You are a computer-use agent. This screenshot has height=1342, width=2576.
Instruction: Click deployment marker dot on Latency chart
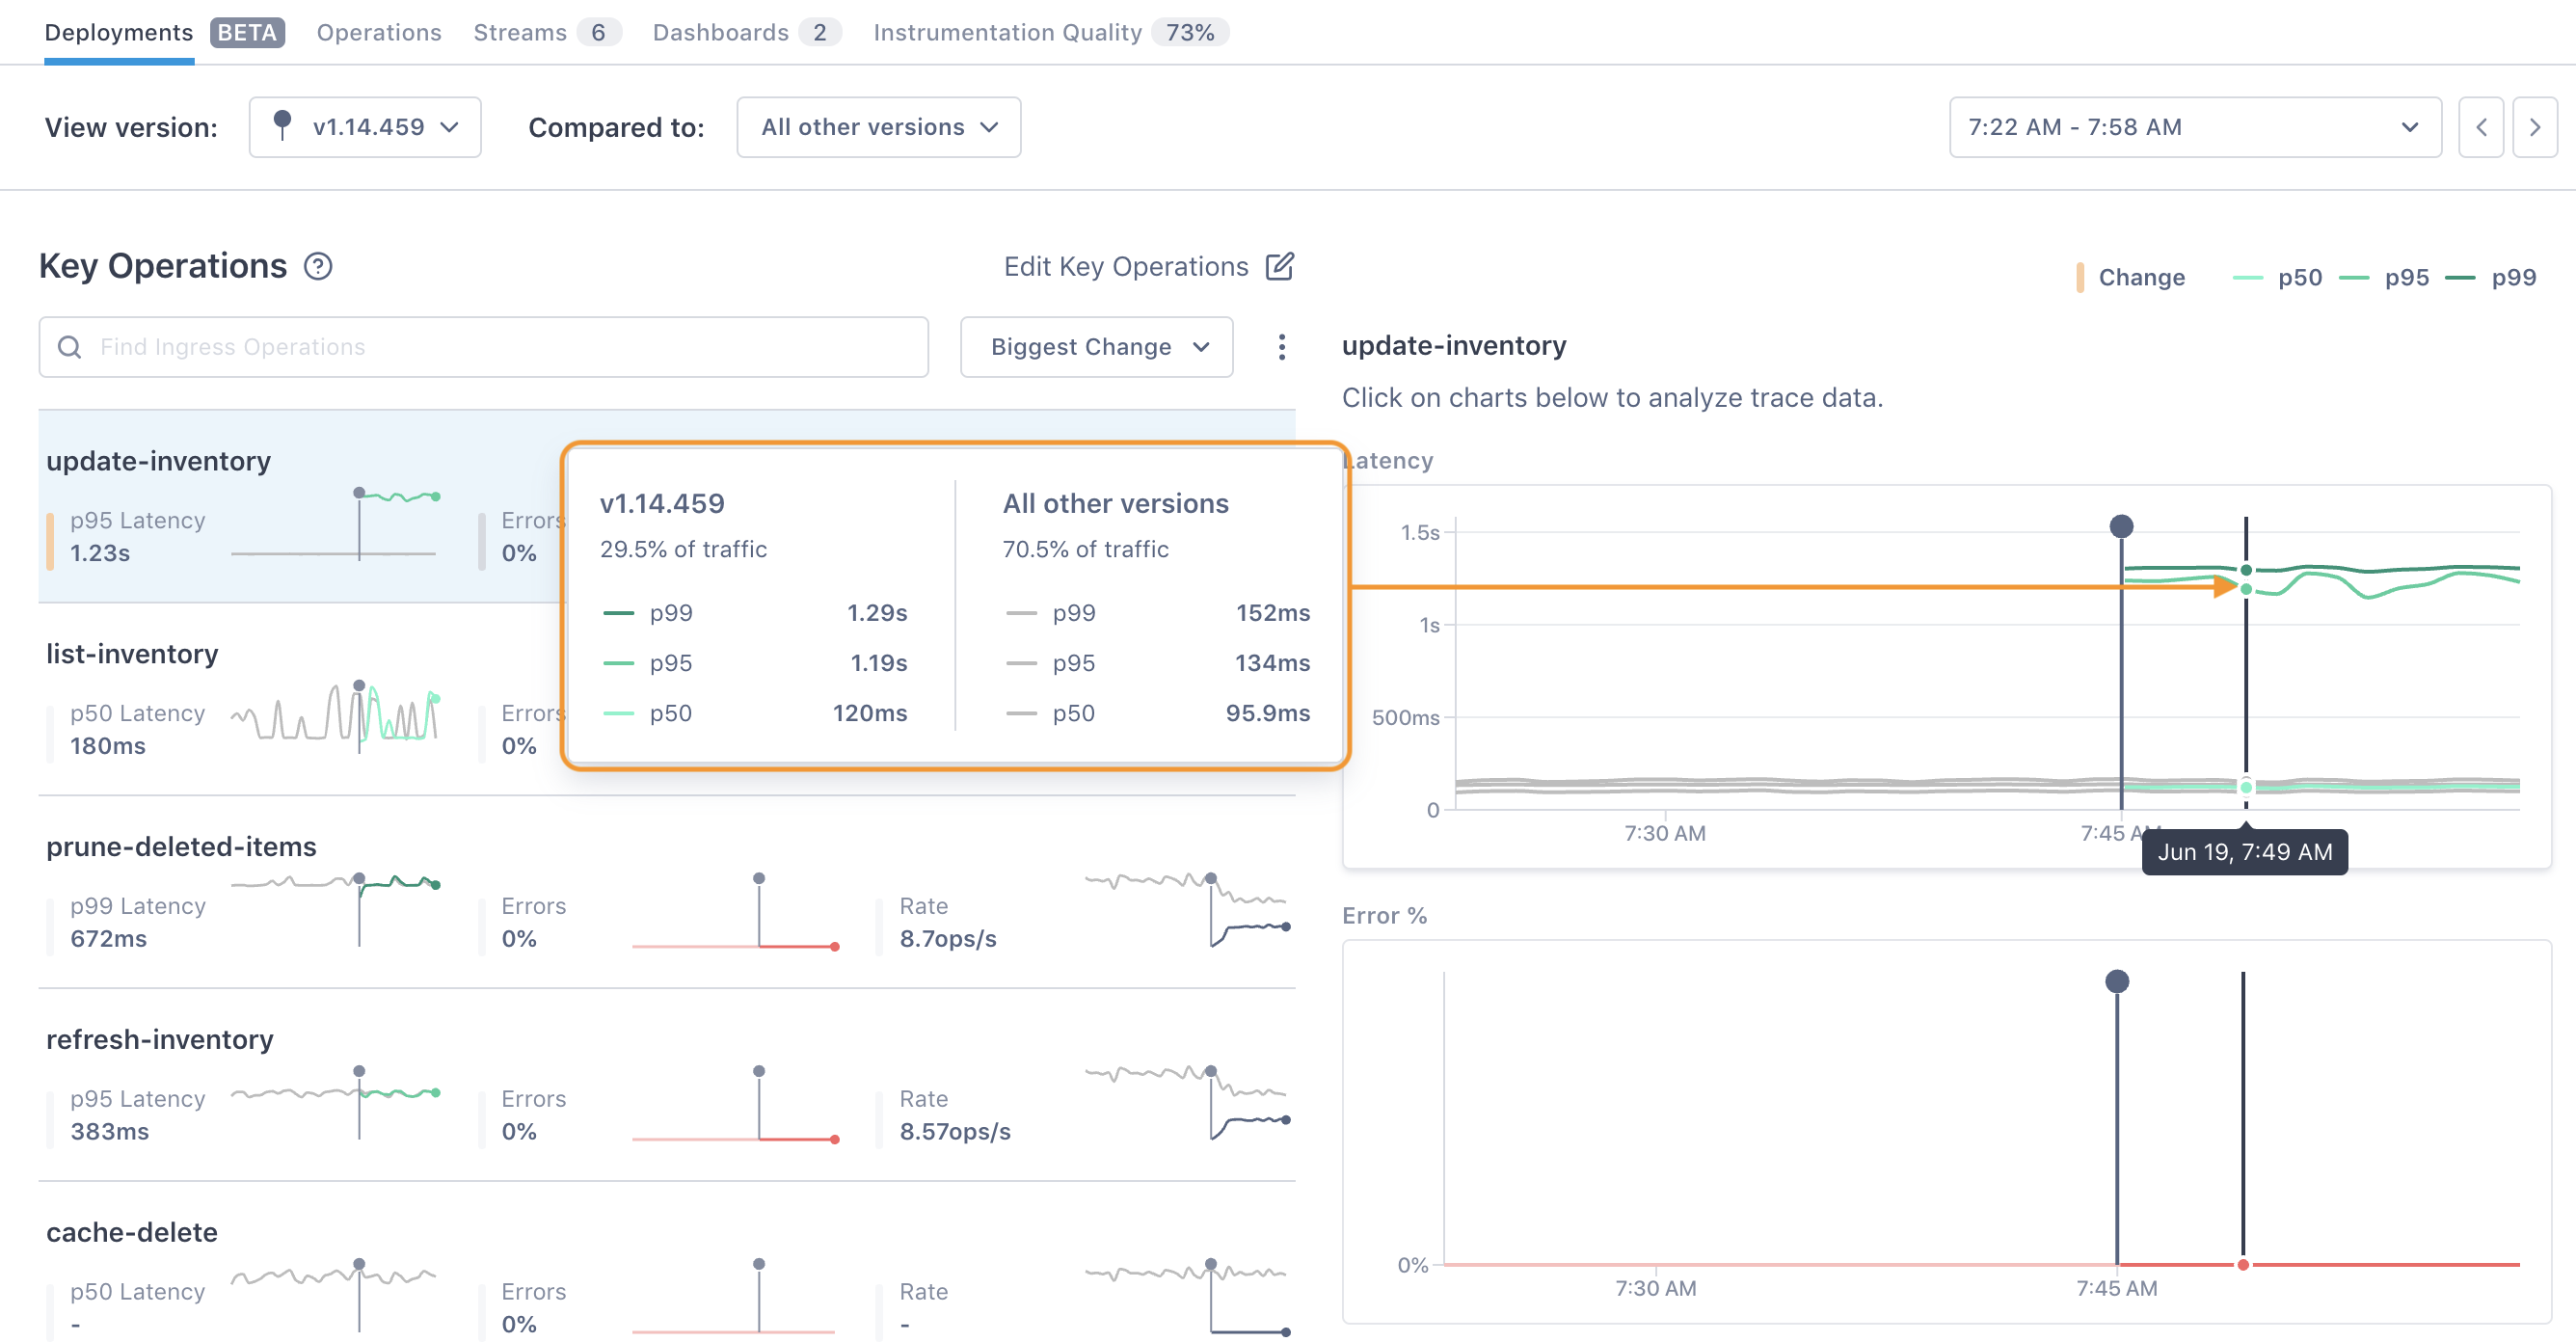[2121, 526]
